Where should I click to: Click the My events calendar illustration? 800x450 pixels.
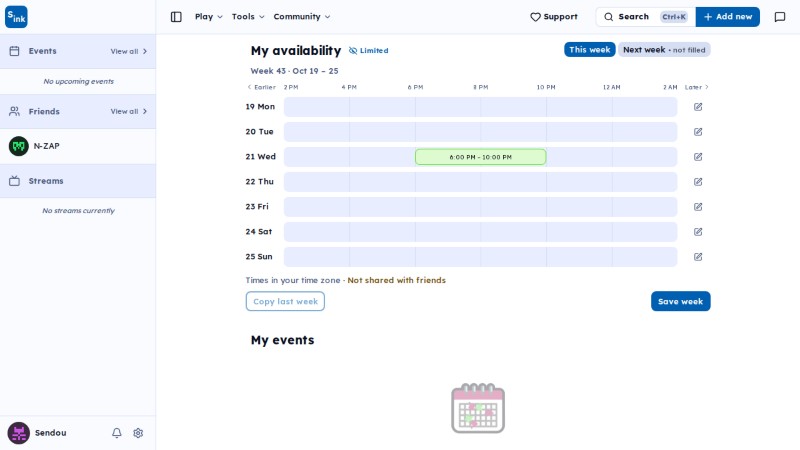pos(478,408)
